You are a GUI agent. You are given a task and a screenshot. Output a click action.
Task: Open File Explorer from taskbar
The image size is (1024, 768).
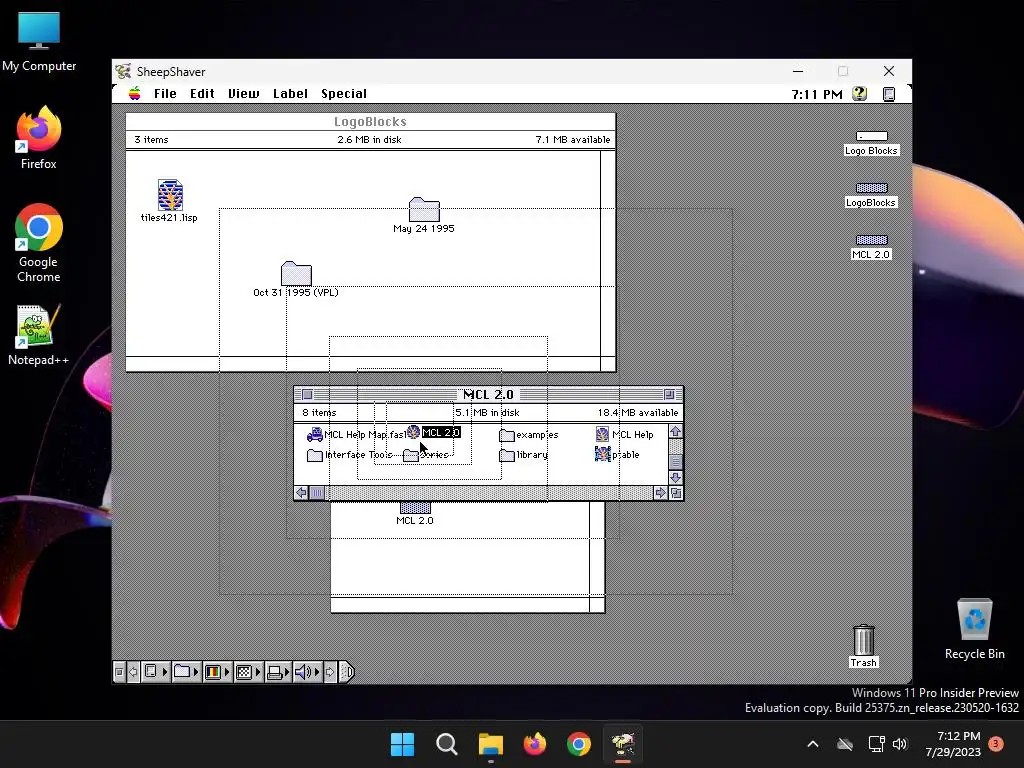490,744
